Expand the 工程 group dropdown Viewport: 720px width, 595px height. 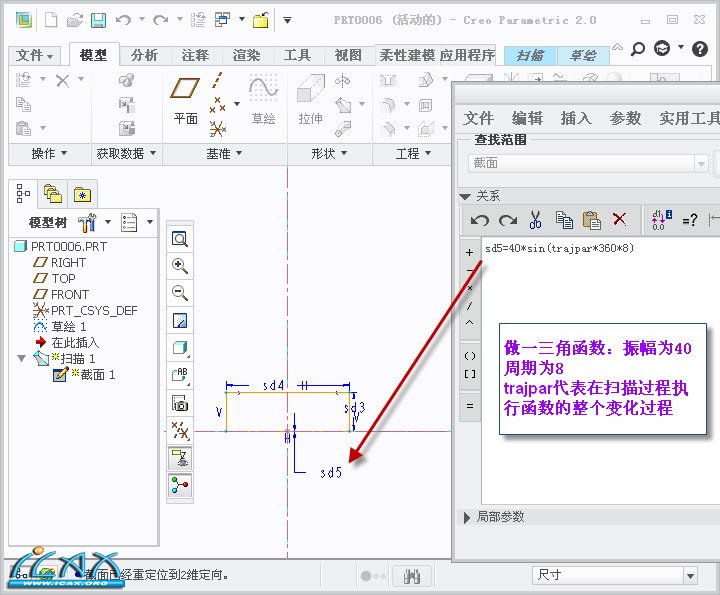click(x=413, y=153)
